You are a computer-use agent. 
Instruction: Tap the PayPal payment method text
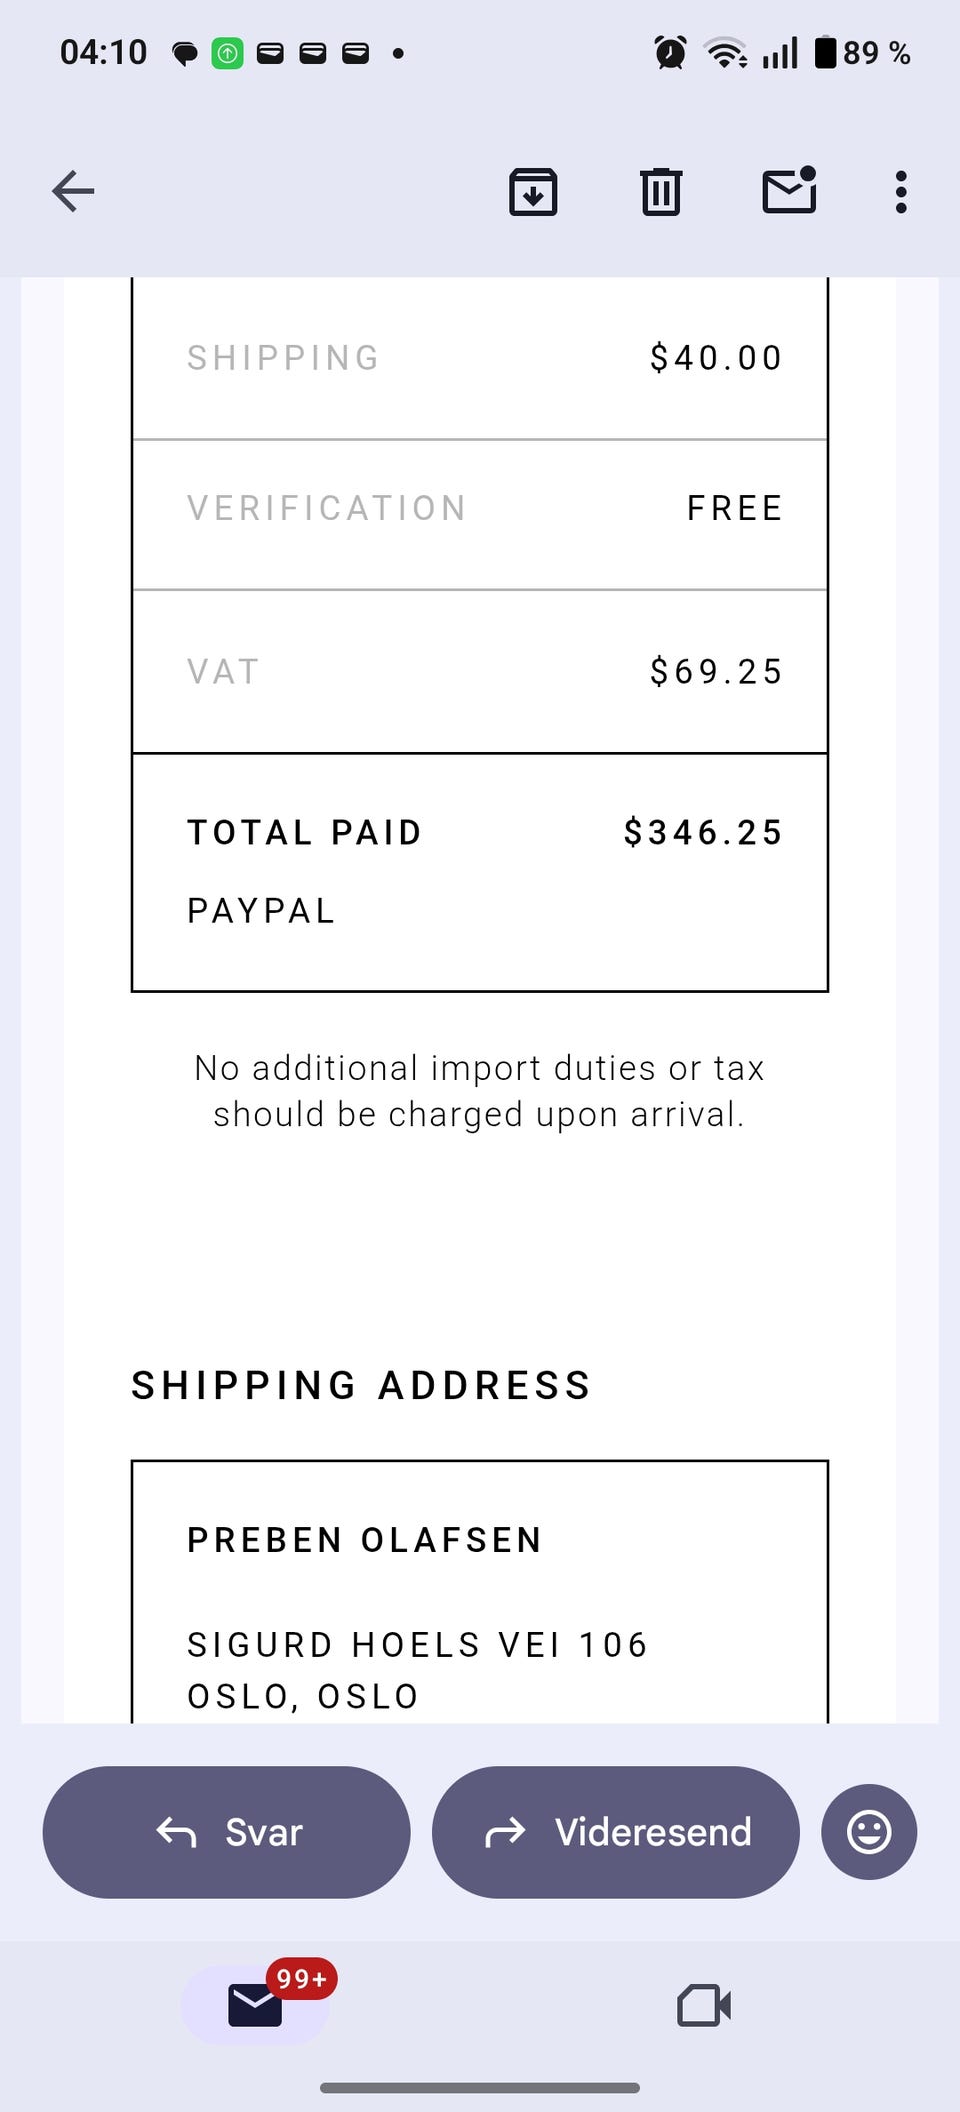(x=261, y=911)
